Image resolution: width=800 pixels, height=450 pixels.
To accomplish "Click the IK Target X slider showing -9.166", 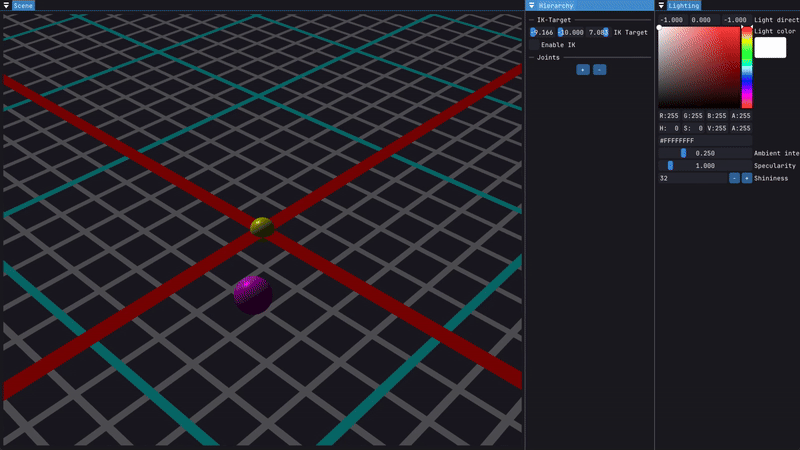I will point(542,32).
